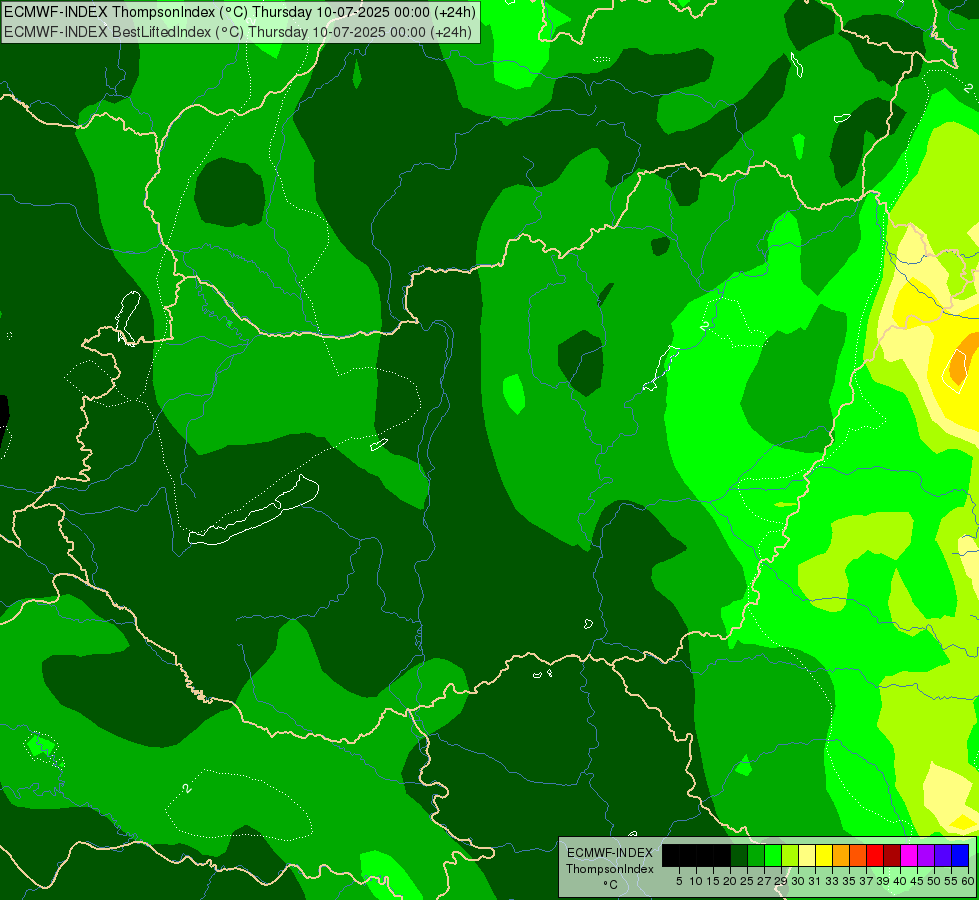The height and width of the screenshot is (900, 979).
Task: Pick the pure yellow 31–33 legend swatch
Action: click(x=824, y=855)
